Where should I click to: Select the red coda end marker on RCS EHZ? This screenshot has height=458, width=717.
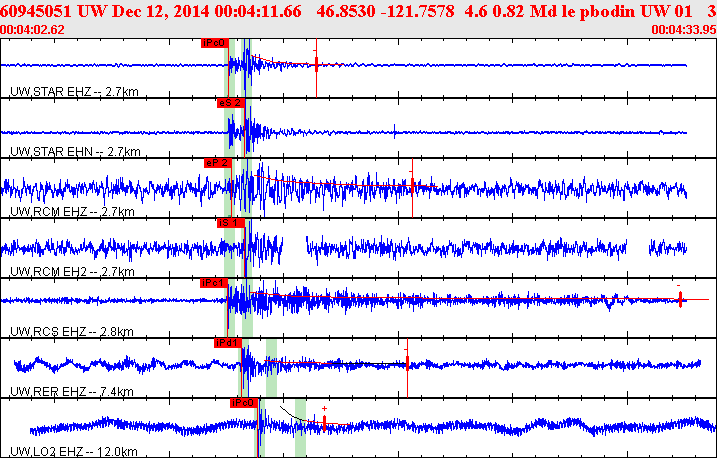(680, 298)
